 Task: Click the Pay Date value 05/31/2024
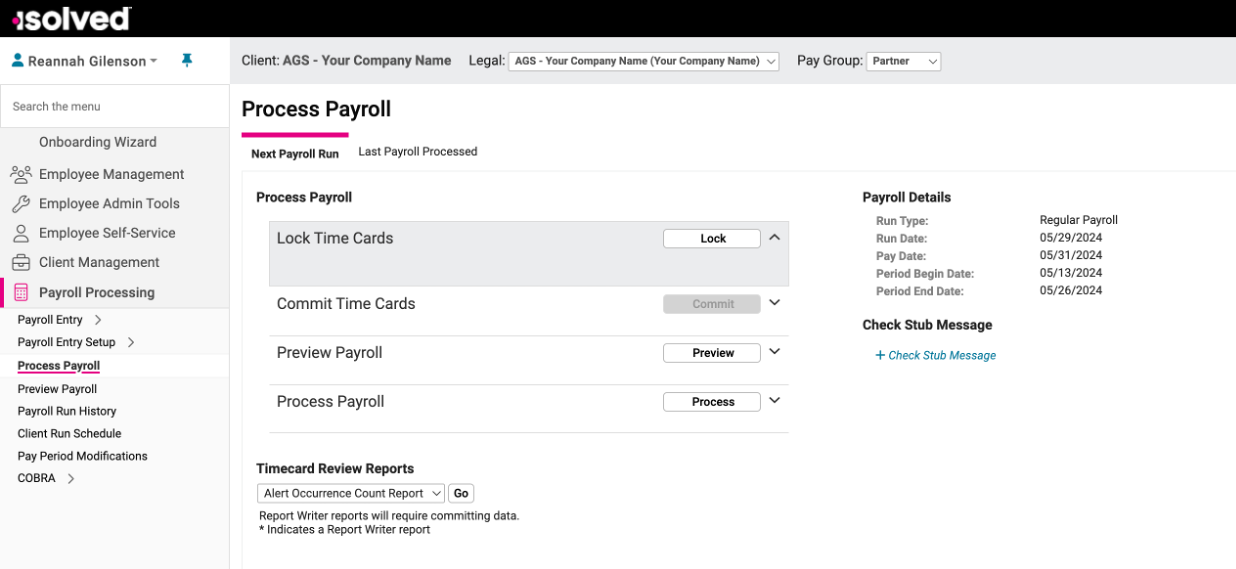tap(1071, 256)
